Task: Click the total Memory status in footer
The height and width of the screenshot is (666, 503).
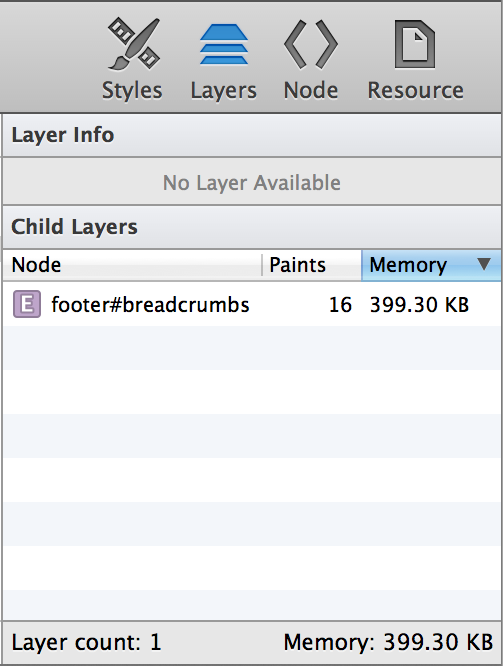Action: [x=388, y=642]
